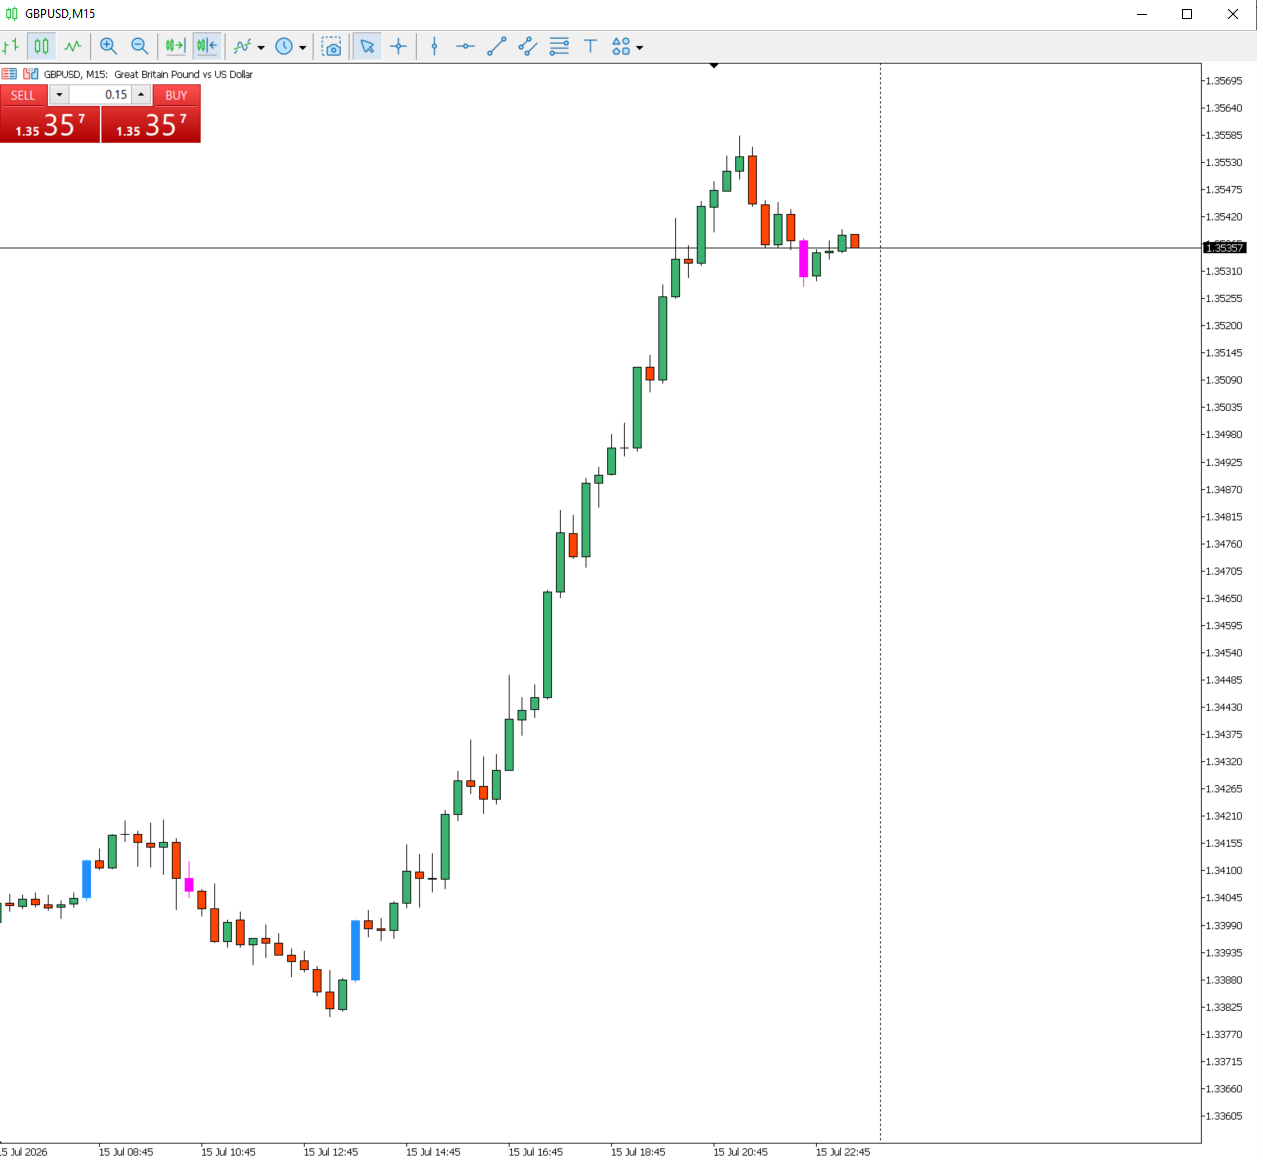
Task: Click the 1.35357 current price label
Action: [x=1224, y=247]
